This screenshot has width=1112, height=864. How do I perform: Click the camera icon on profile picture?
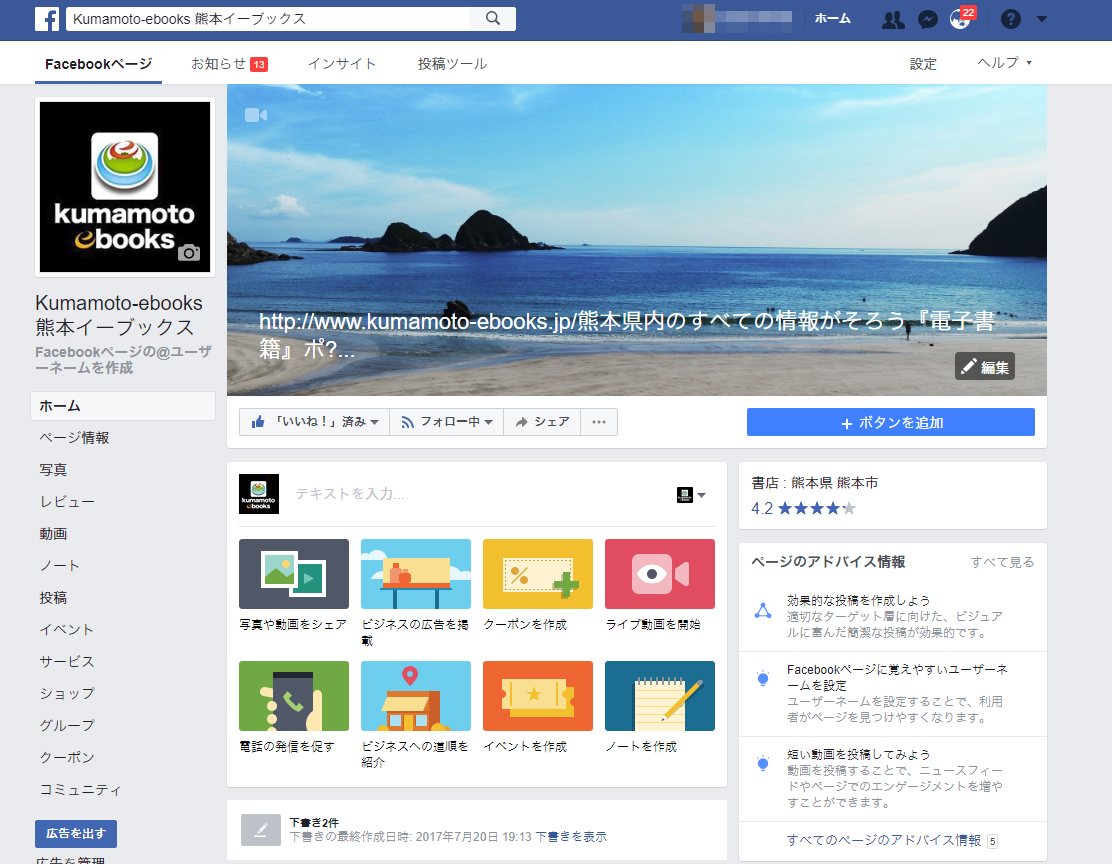coord(188,253)
